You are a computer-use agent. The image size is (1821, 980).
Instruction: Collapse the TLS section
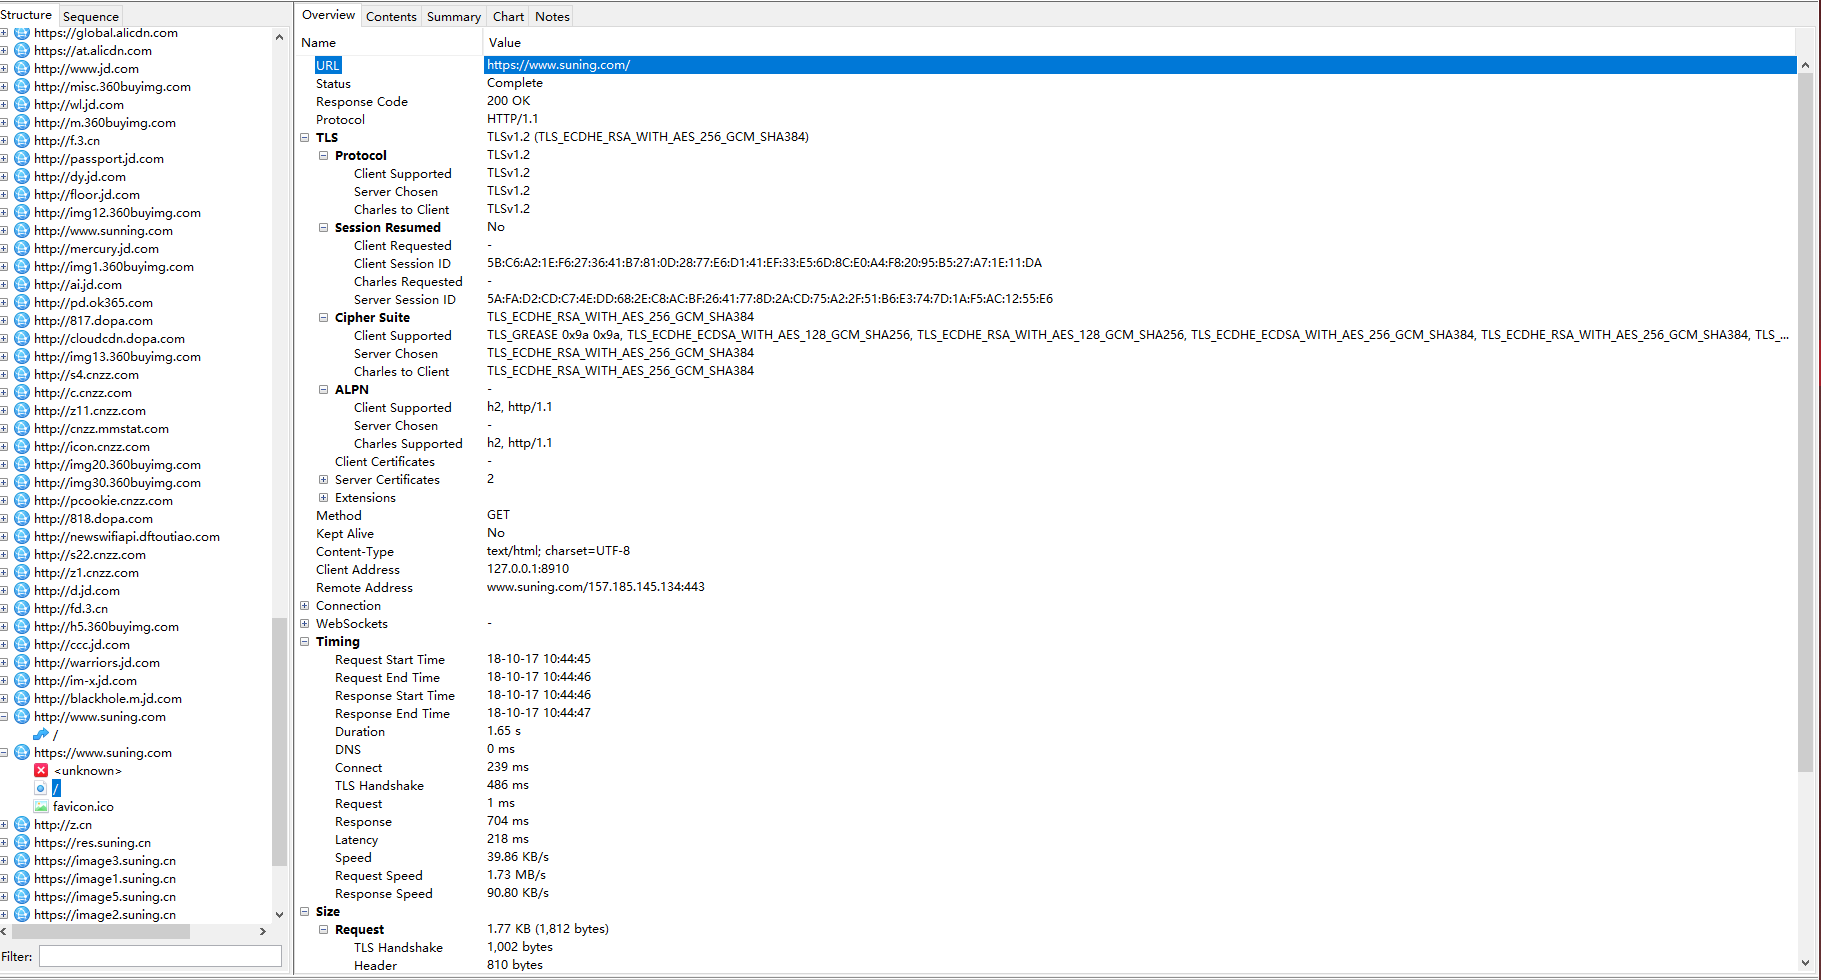[x=305, y=138]
